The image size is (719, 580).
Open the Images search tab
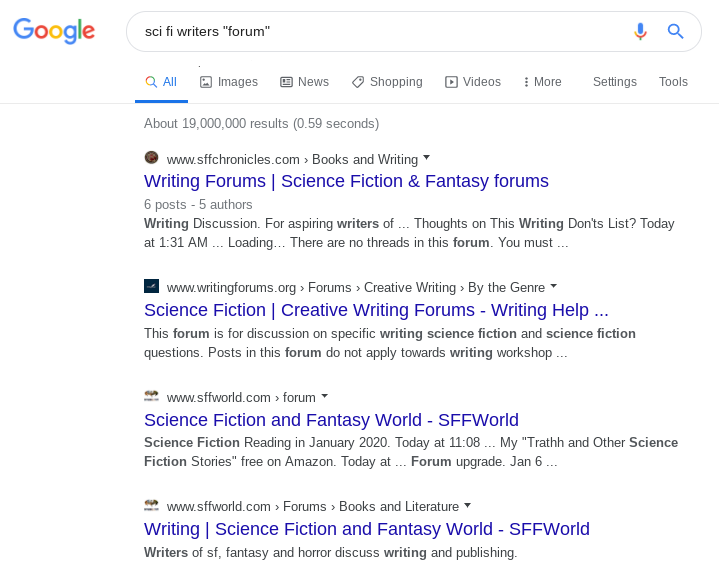coord(229,82)
